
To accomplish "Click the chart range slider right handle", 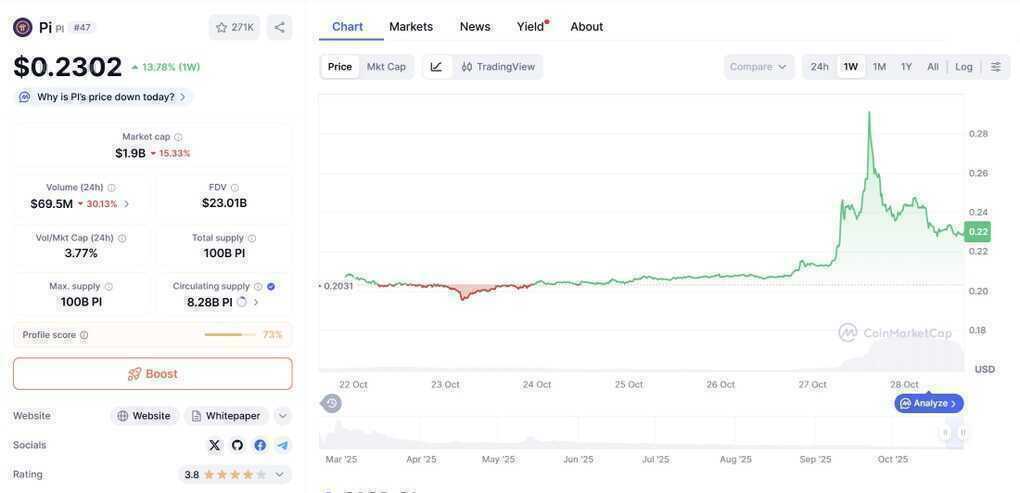I will [x=963, y=432].
